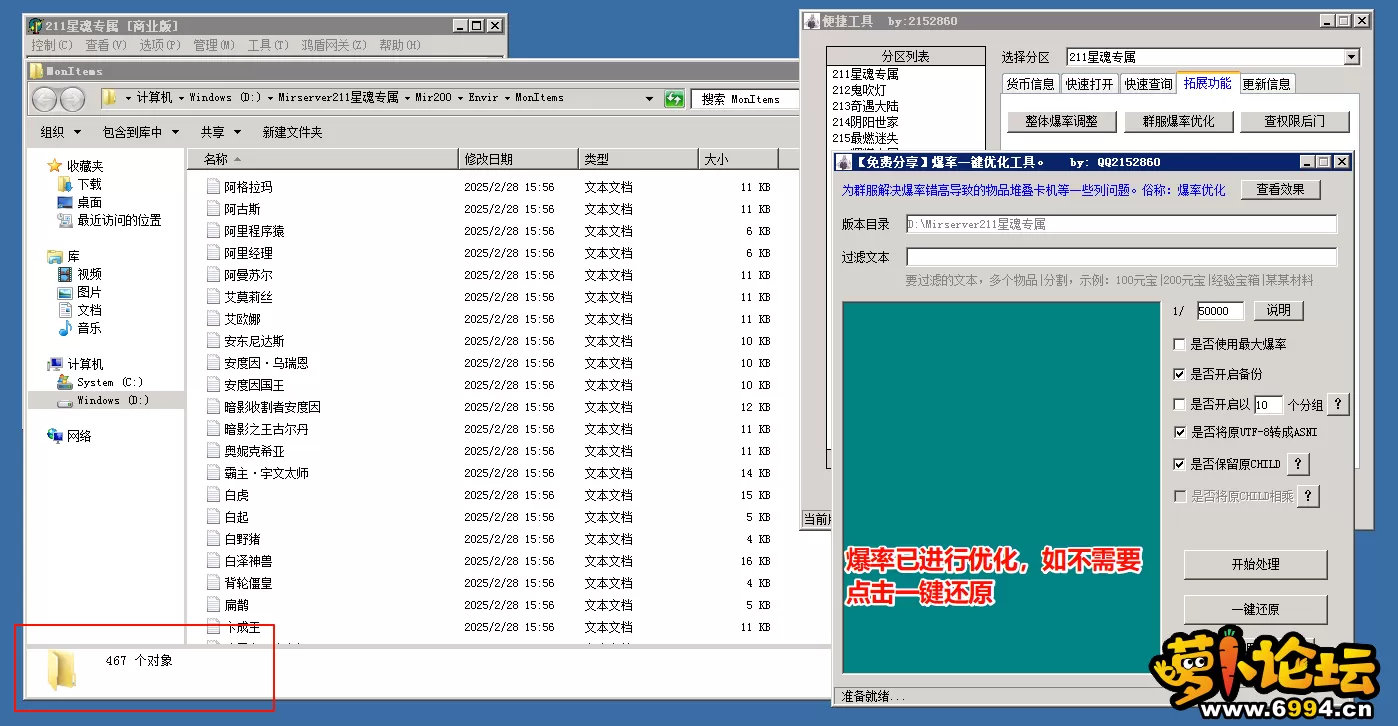1398x726 pixels.
Task: Open 网络 in the navigation pane
Action: tap(70, 436)
